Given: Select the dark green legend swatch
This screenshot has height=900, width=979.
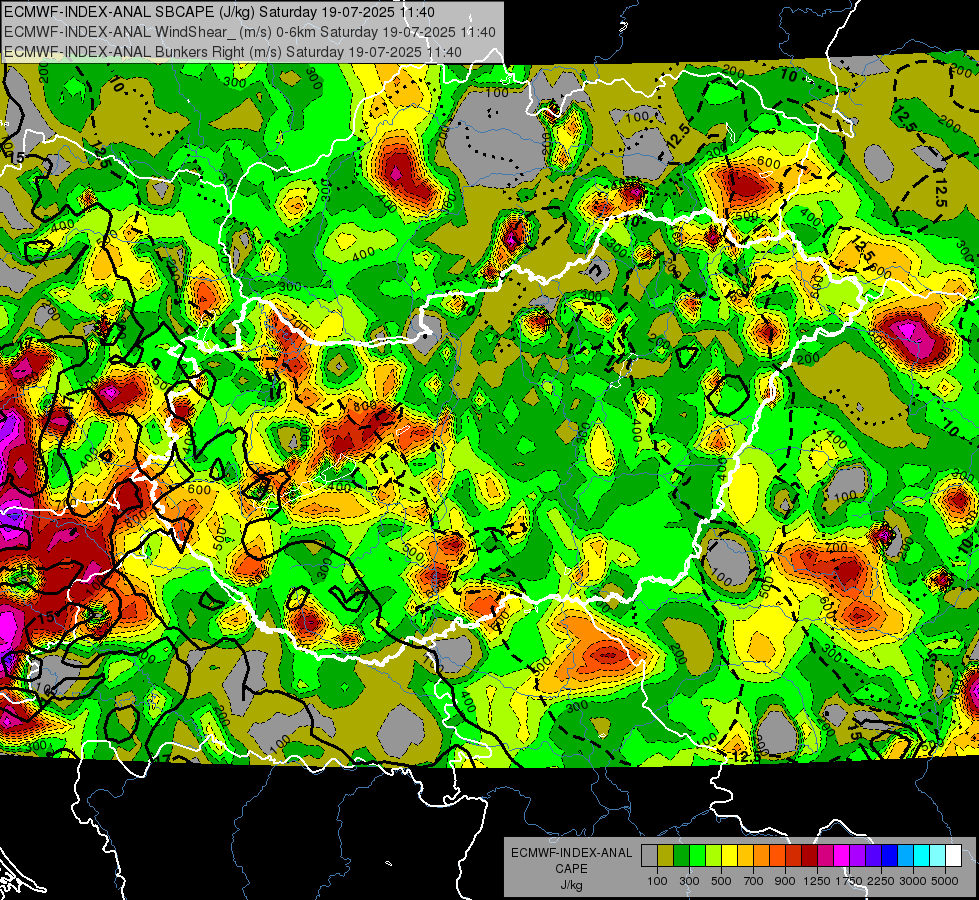Looking at the screenshot, I should [x=682, y=856].
